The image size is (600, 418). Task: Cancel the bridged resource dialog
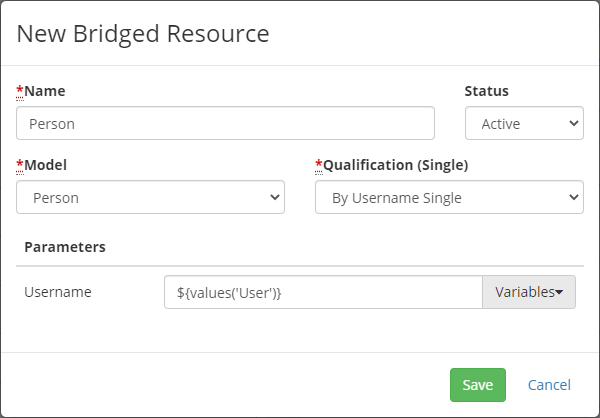coord(549,385)
